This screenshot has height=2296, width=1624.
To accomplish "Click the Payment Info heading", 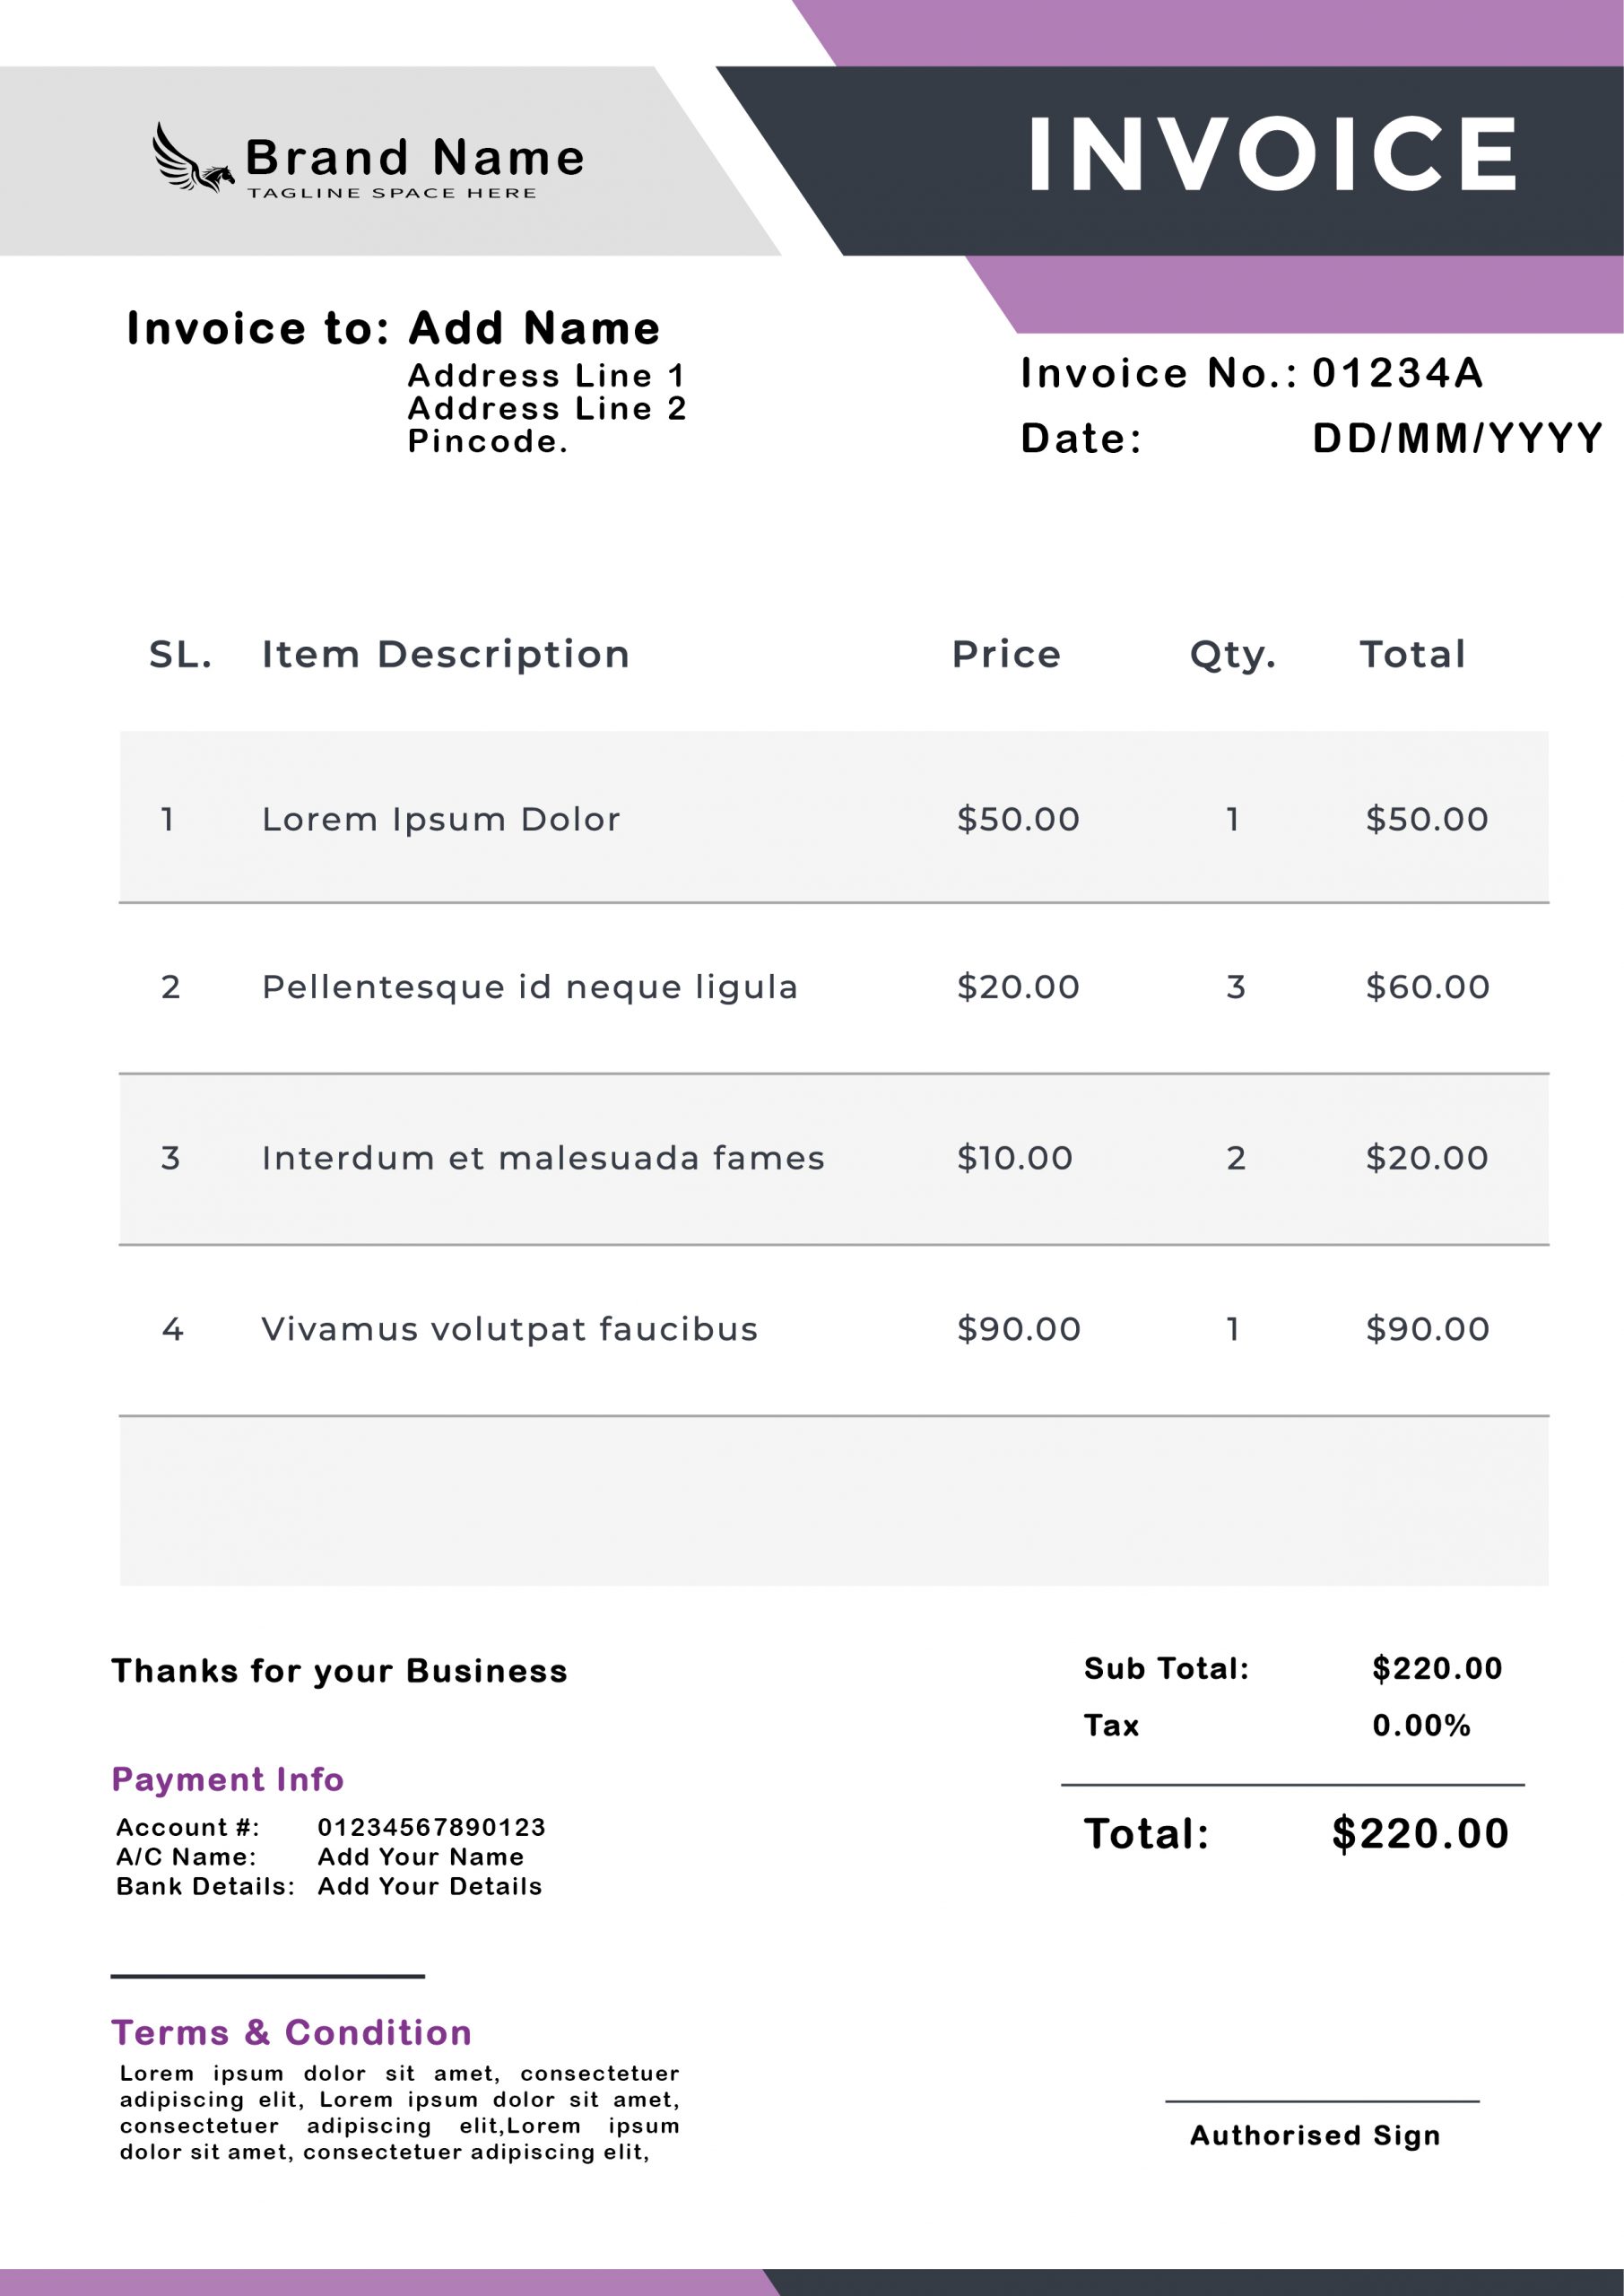I will click(228, 1779).
